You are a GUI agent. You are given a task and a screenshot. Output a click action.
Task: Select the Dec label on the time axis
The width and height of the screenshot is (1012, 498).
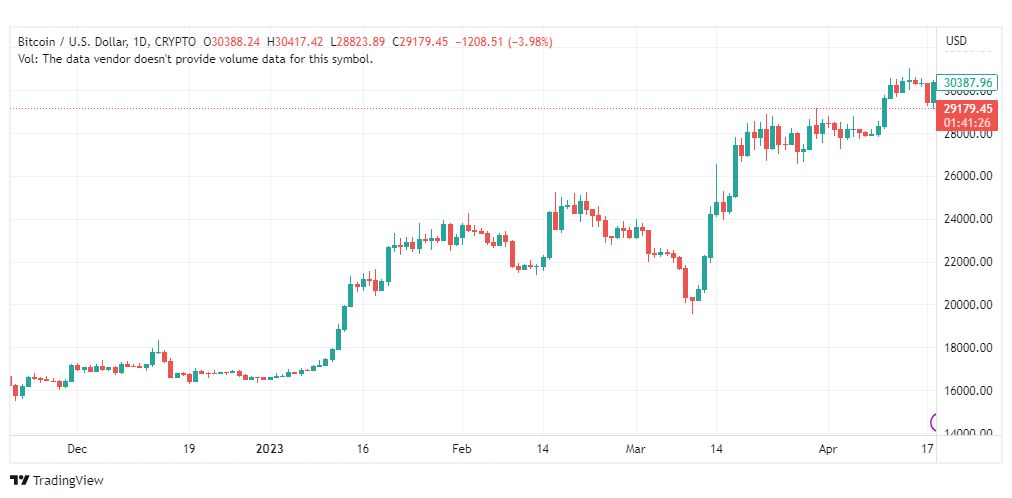[77, 449]
